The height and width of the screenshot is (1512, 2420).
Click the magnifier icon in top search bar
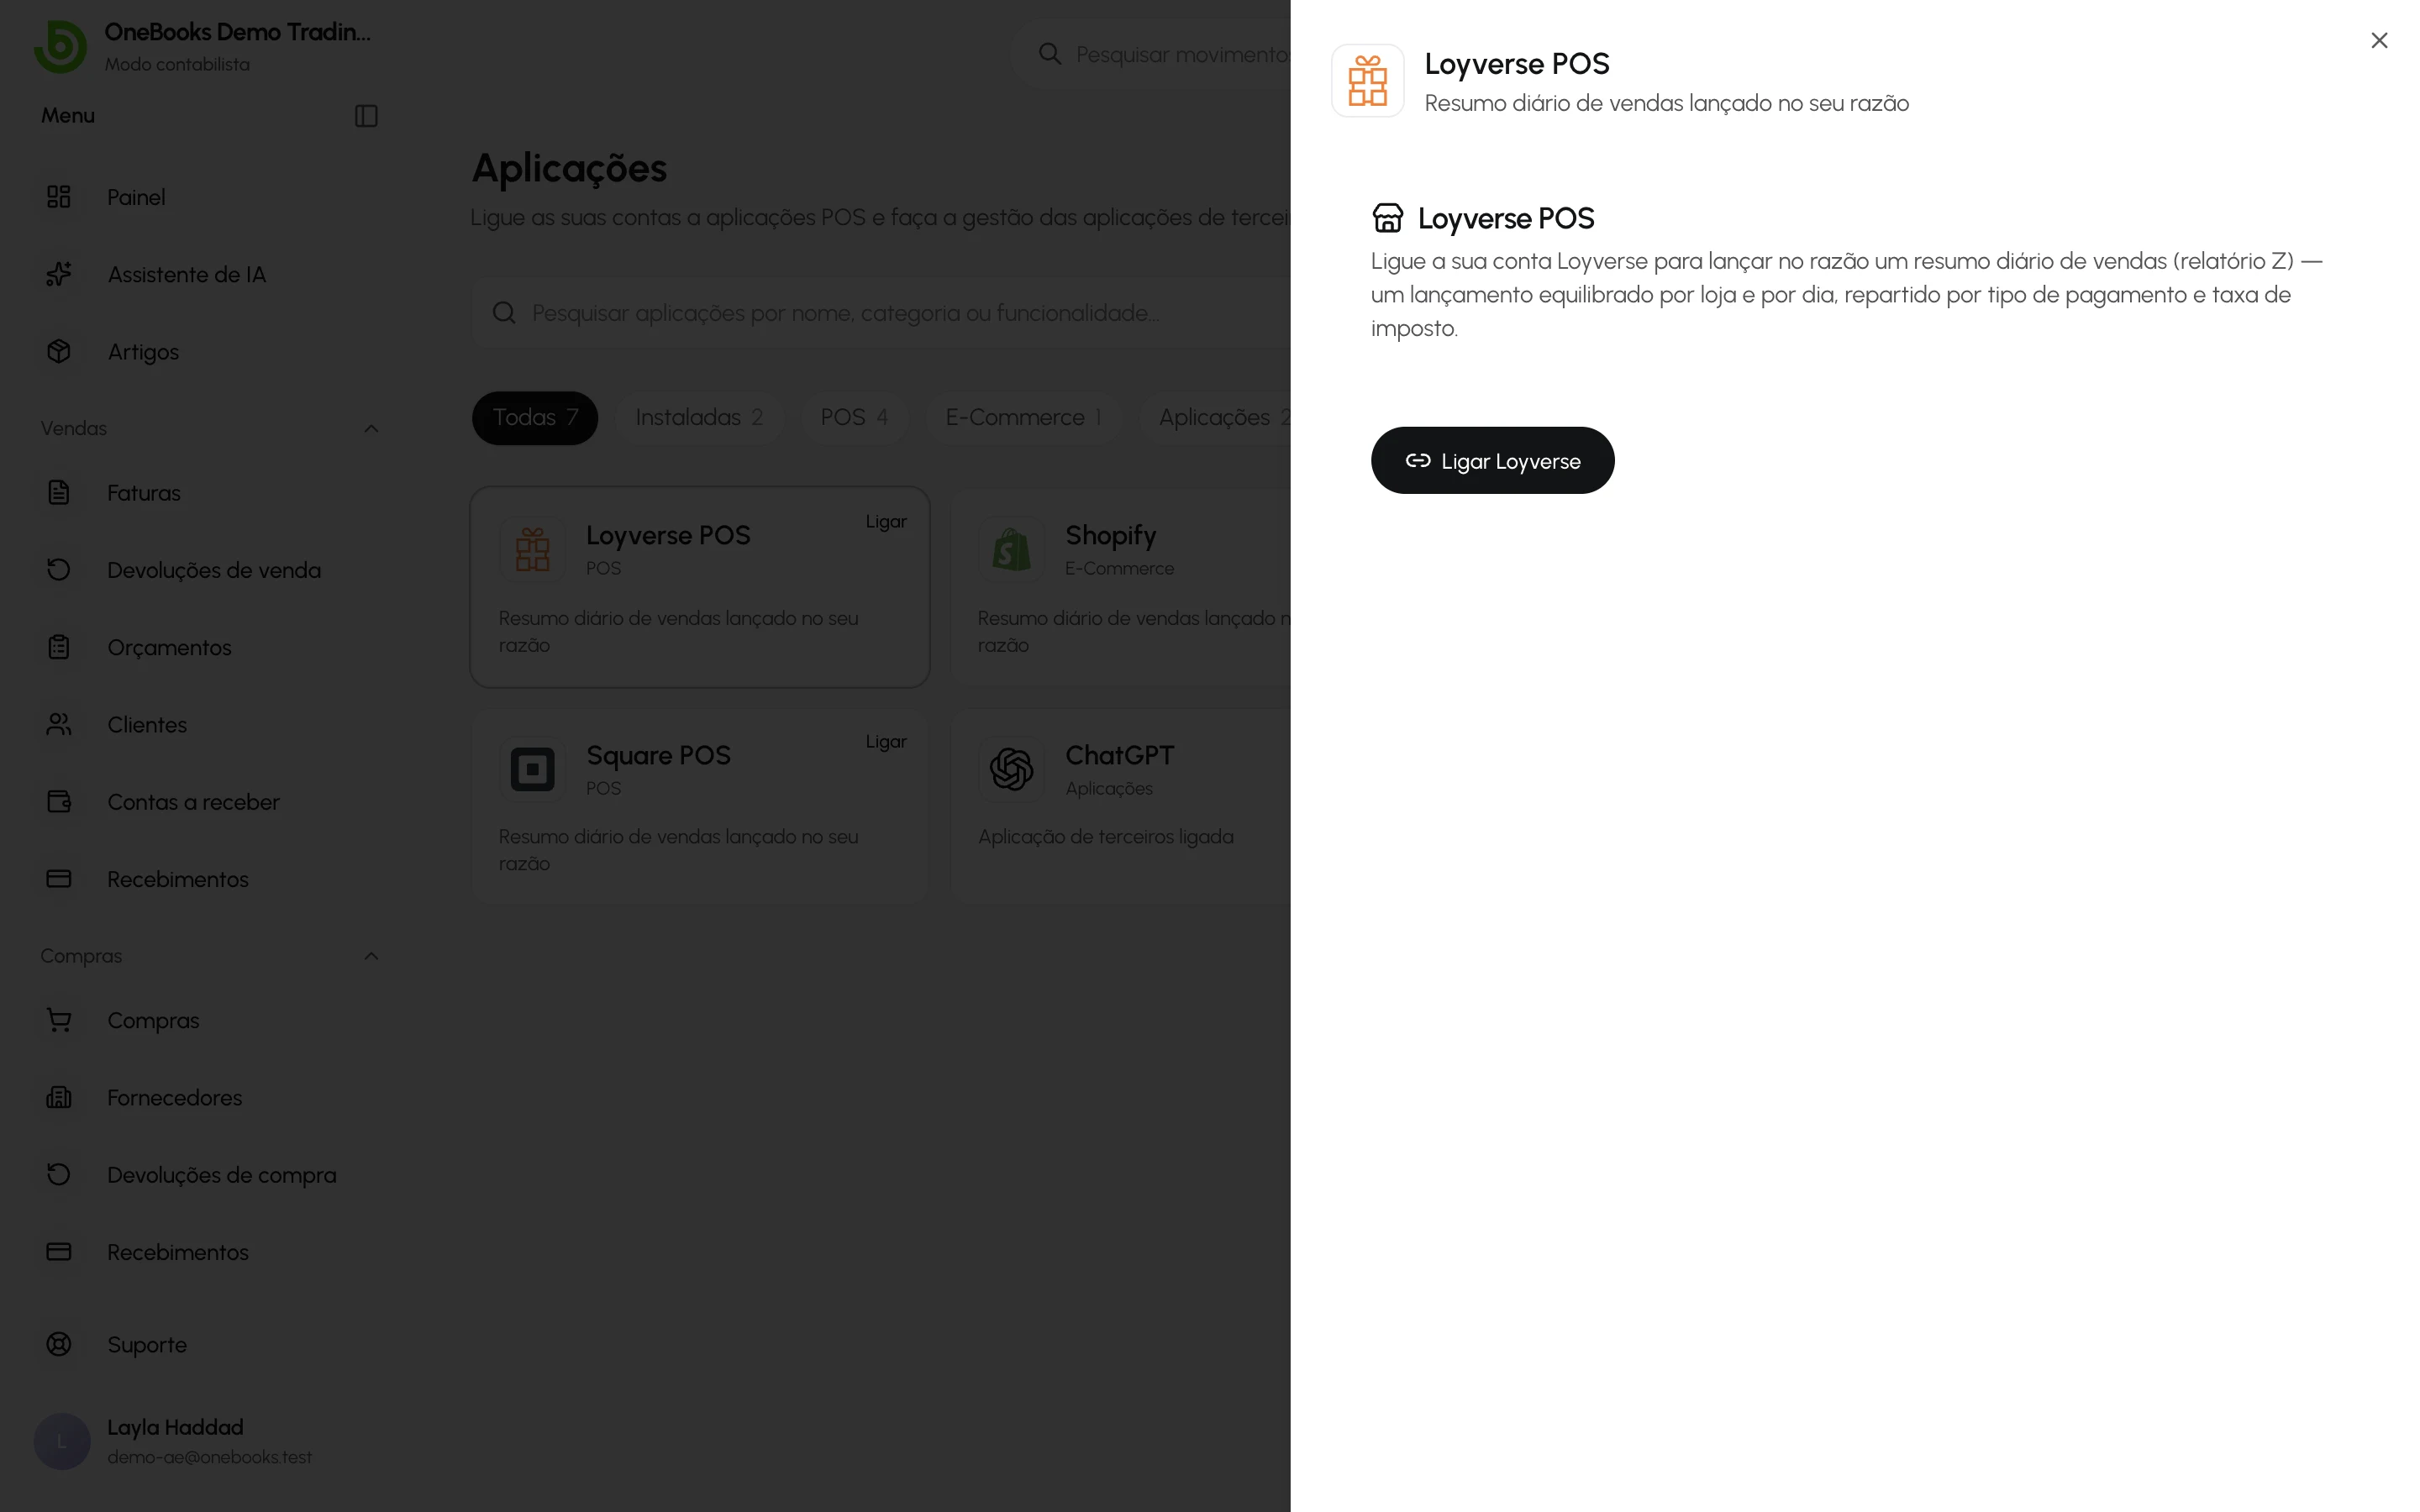[1049, 54]
